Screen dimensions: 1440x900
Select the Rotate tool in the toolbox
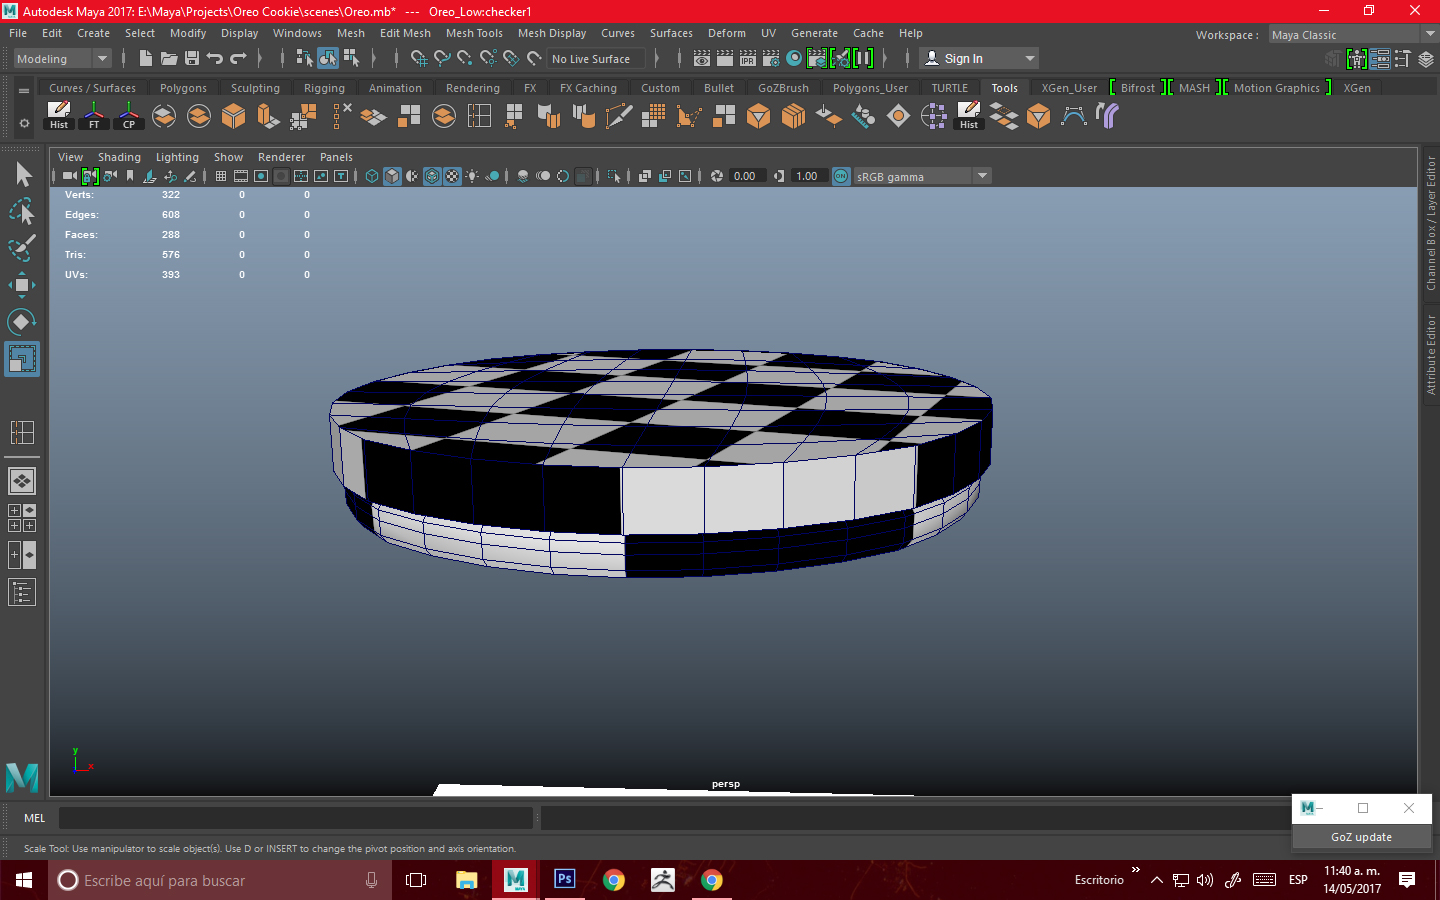pyautogui.click(x=21, y=322)
